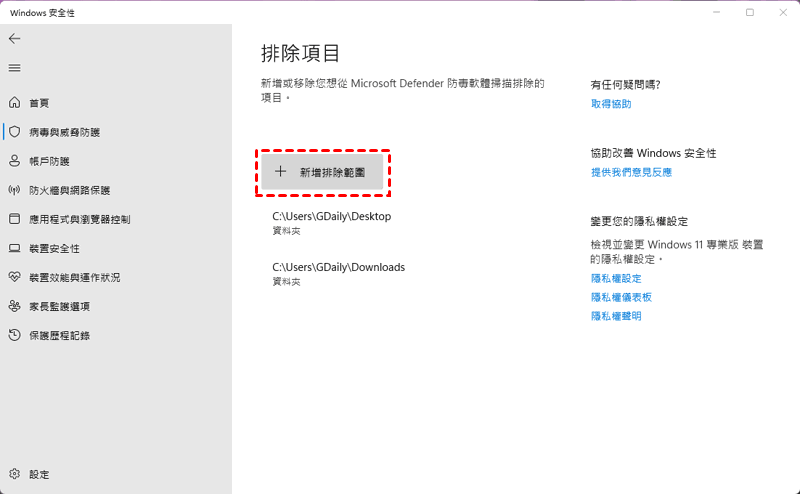Click 變更您的隱私權設定 heading
This screenshot has width=800, height=494.
[x=639, y=221]
